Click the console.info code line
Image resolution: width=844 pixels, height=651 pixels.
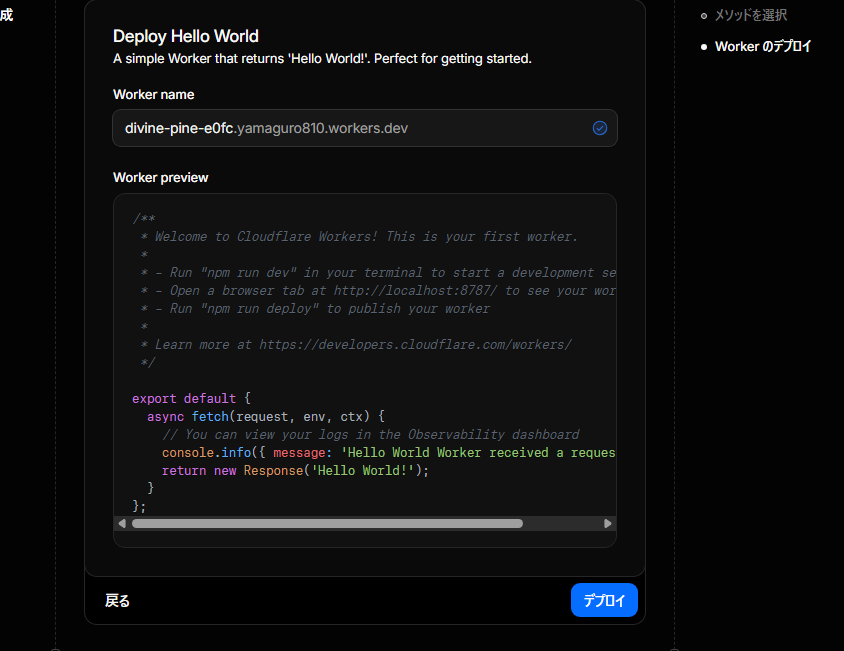(x=389, y=452)
